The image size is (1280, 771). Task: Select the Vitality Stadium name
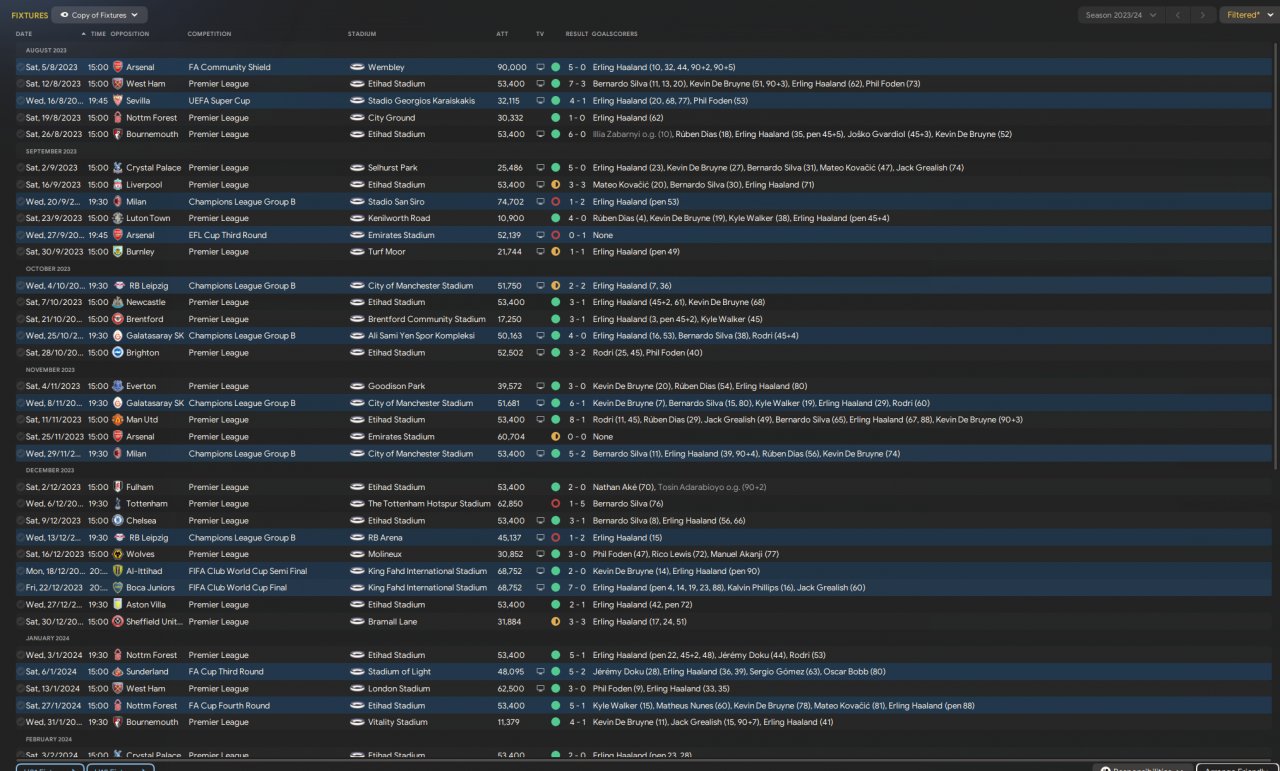click(397, 722)
